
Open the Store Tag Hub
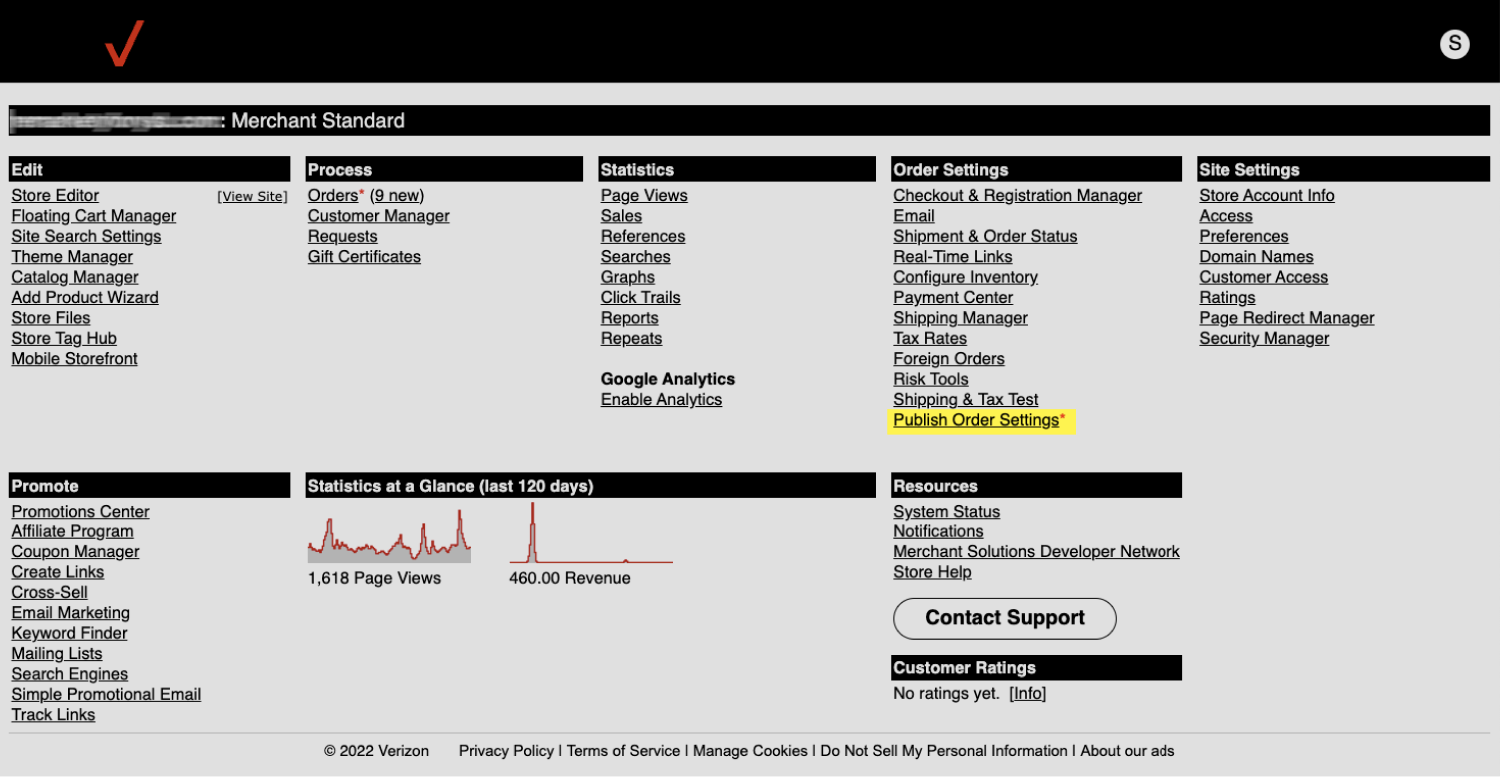pyautogui.click(x=64, y=338)
